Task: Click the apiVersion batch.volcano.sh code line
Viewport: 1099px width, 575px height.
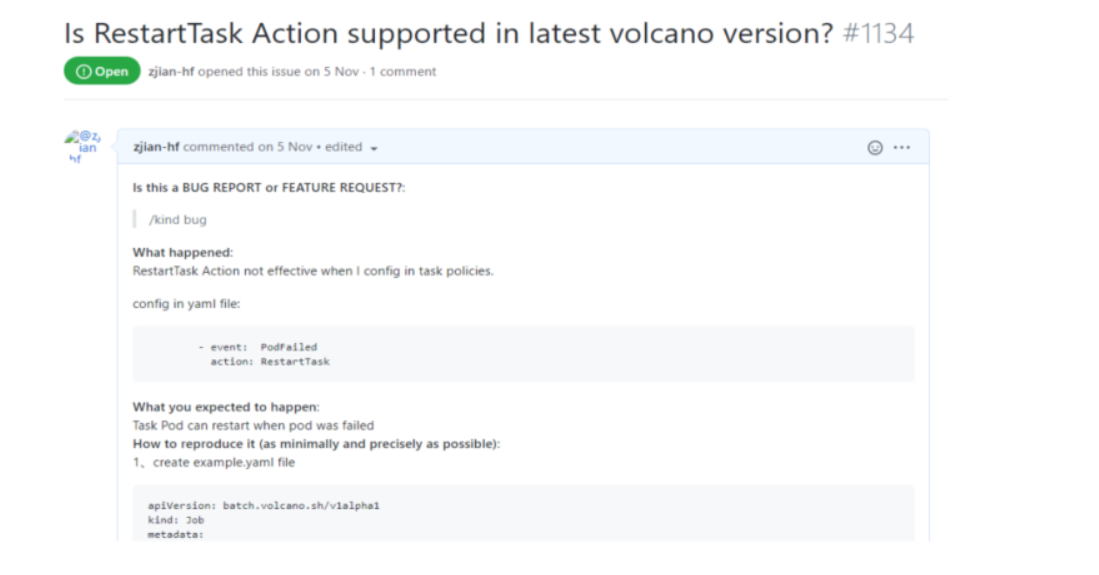Action: (264, 506)
